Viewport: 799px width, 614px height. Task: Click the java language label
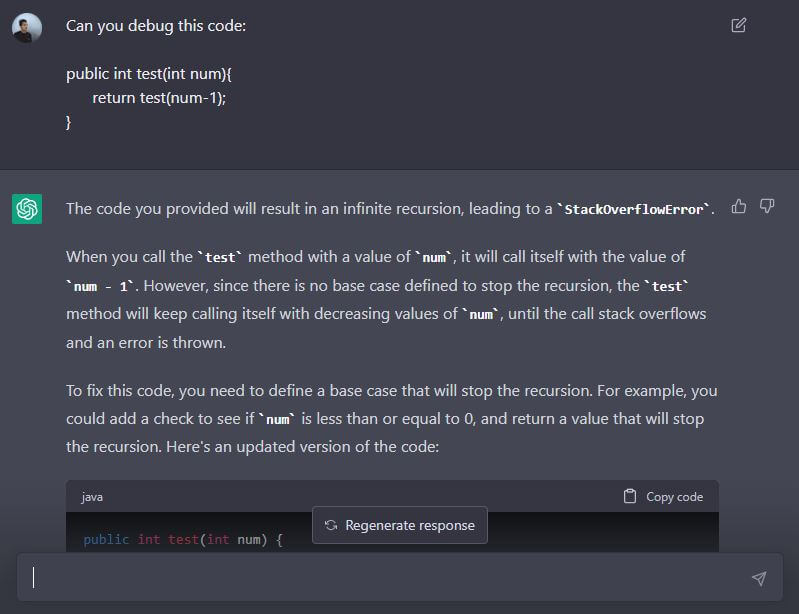coord(92,497)
